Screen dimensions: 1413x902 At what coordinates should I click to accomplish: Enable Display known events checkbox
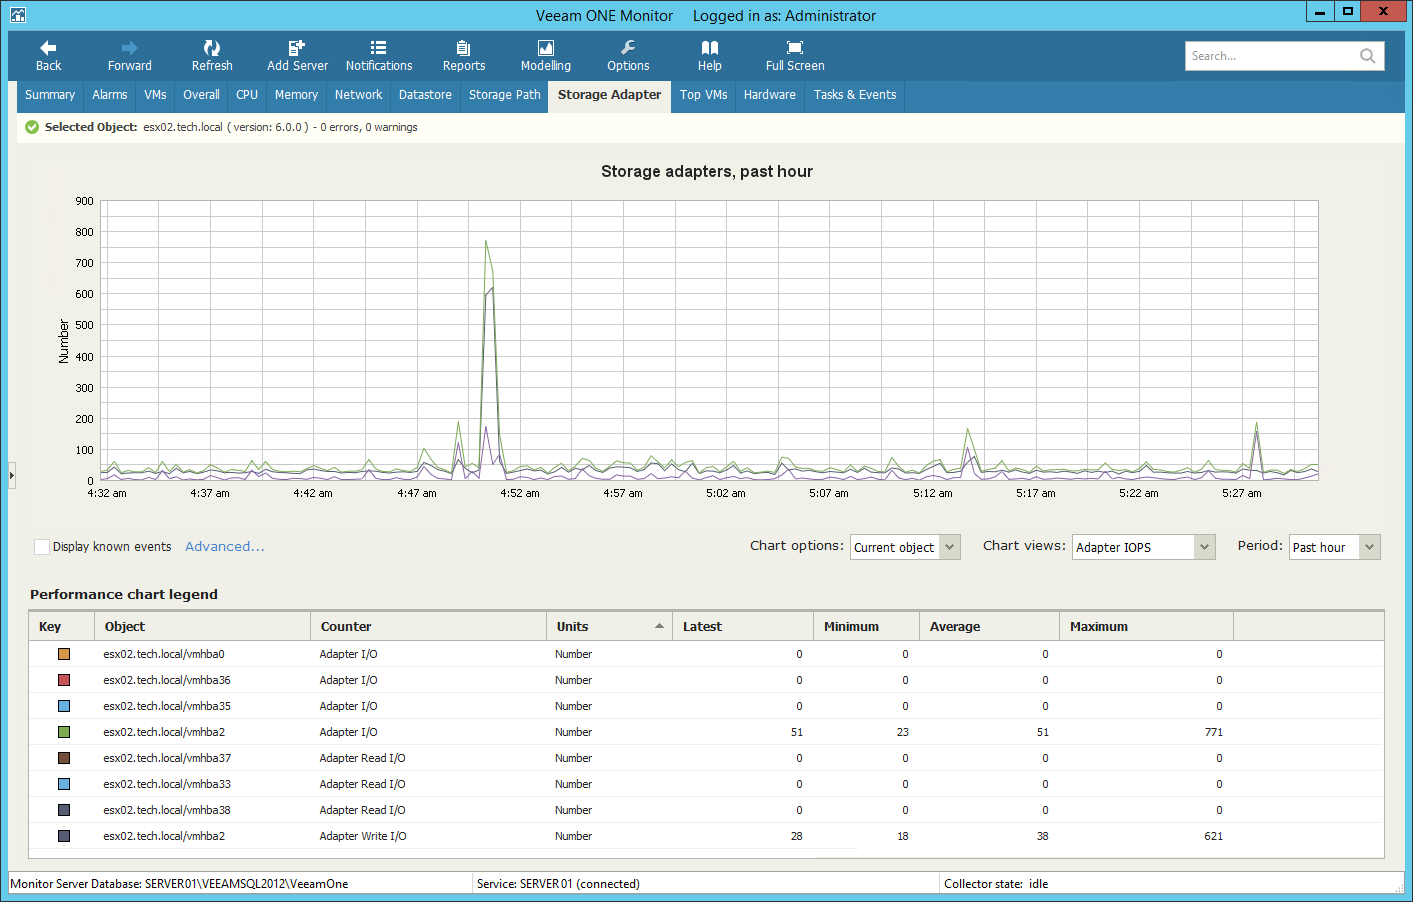pos(42,547)
